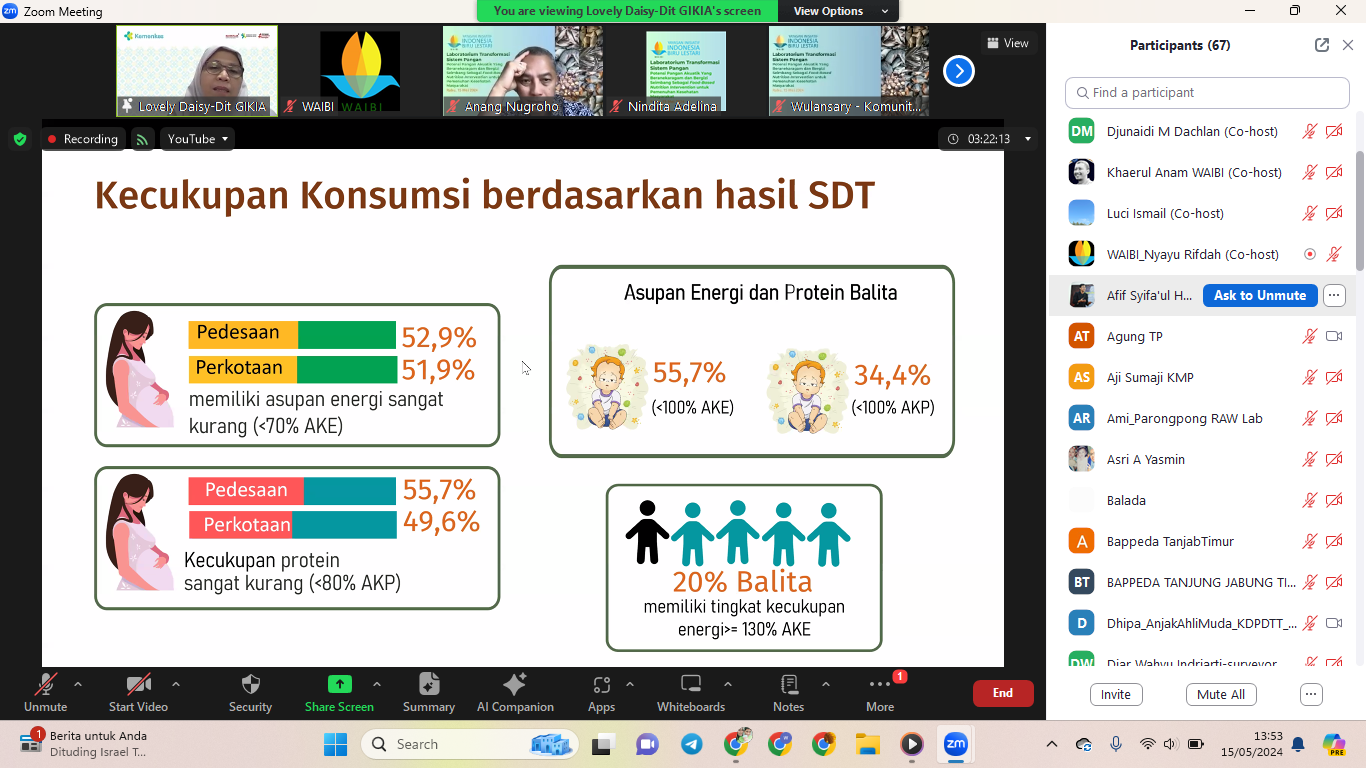Pop out the Participants panel

tap(1322, 45)
